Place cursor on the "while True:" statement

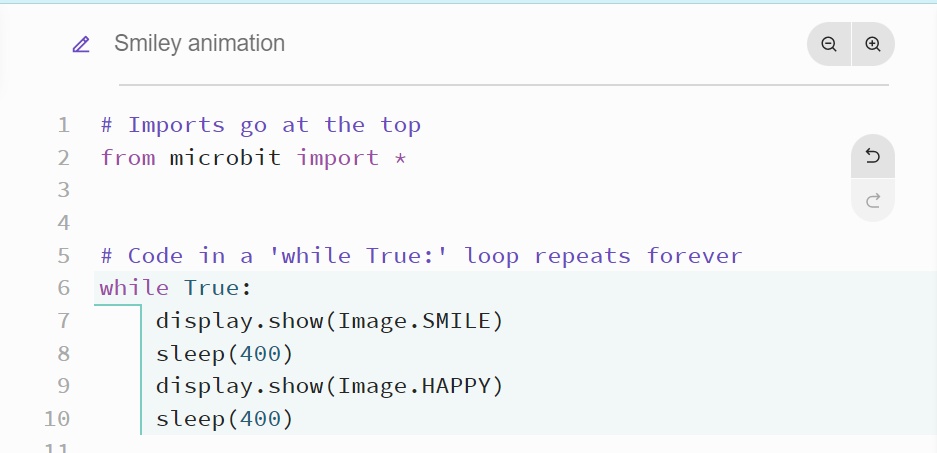(x=175, y=288)
